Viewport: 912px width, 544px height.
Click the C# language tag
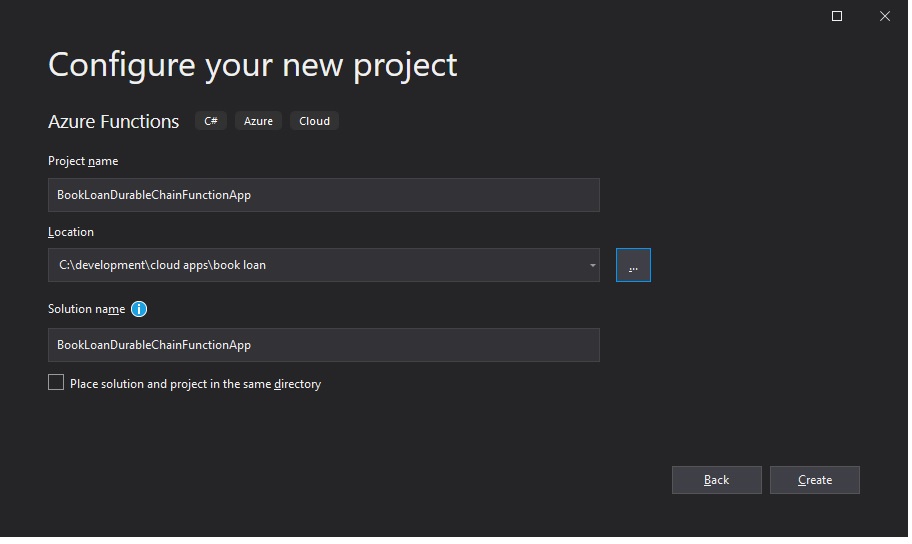click(211, 121)
